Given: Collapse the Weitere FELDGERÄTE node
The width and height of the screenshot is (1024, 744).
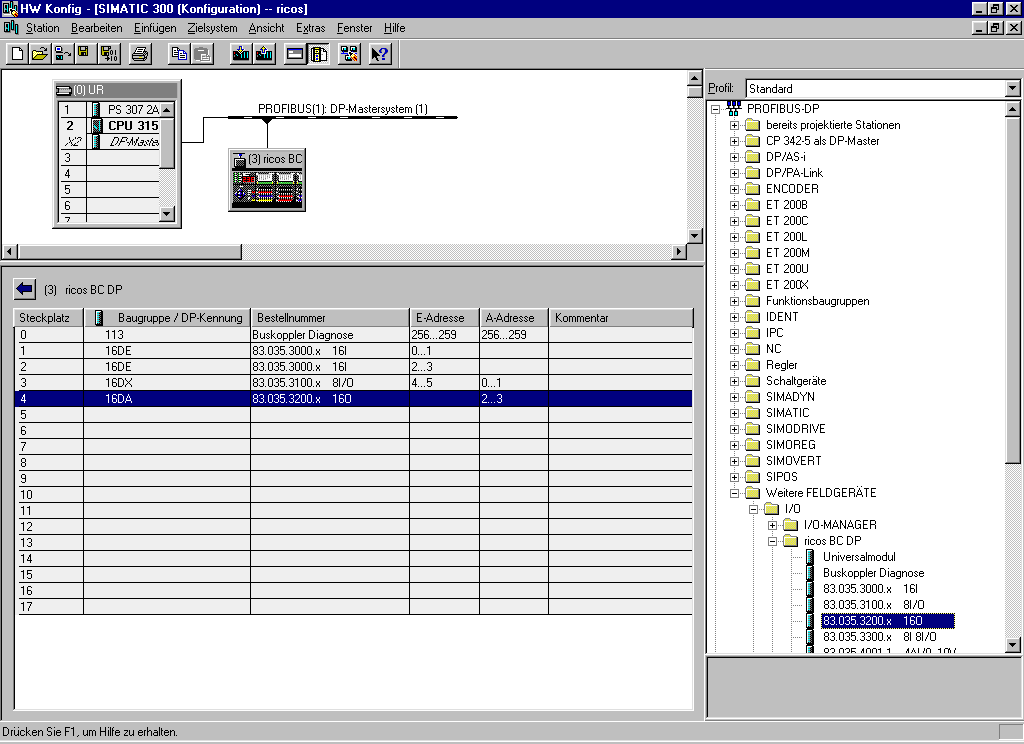Looking at the screenshot, I should point(734,493).
